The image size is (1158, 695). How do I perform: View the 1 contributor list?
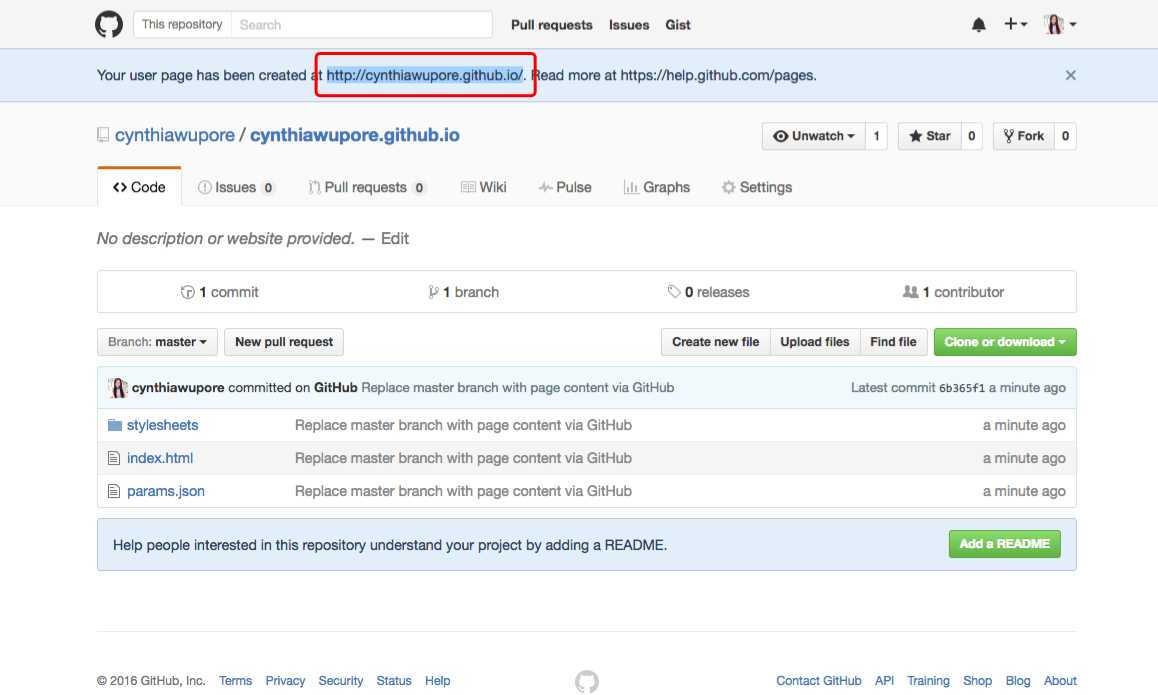(x=953, y=292)
